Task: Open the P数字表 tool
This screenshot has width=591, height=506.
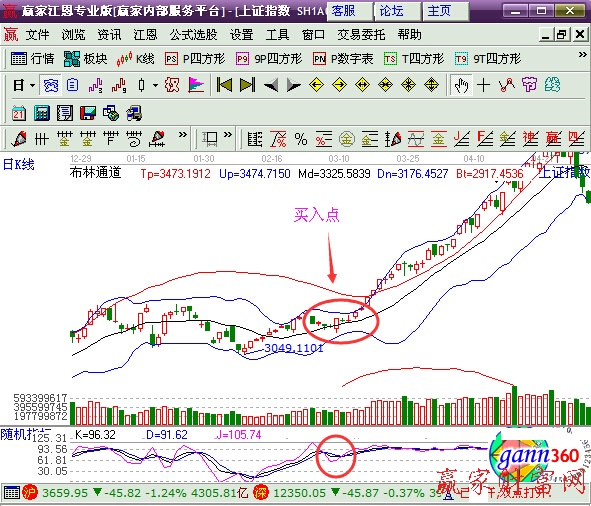Action: 343,59
